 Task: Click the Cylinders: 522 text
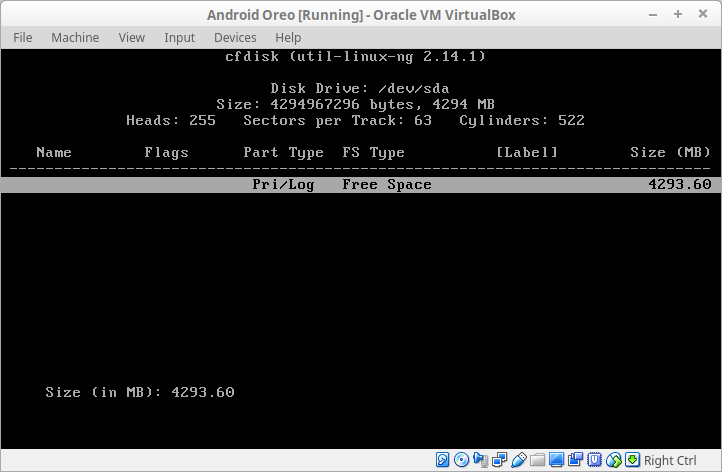pos(522,121)
